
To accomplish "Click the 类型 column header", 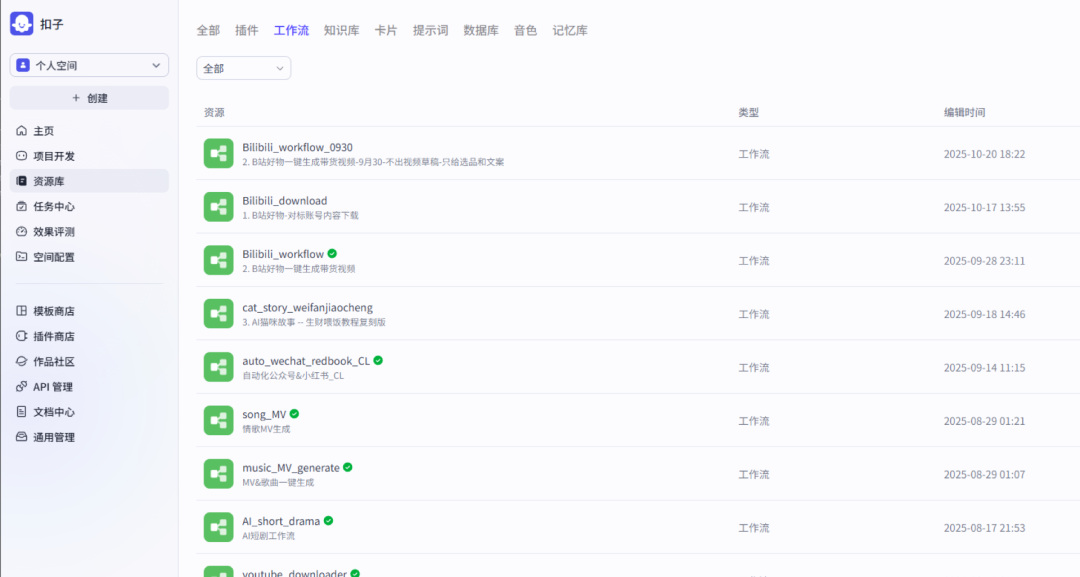I will (749, 112).
